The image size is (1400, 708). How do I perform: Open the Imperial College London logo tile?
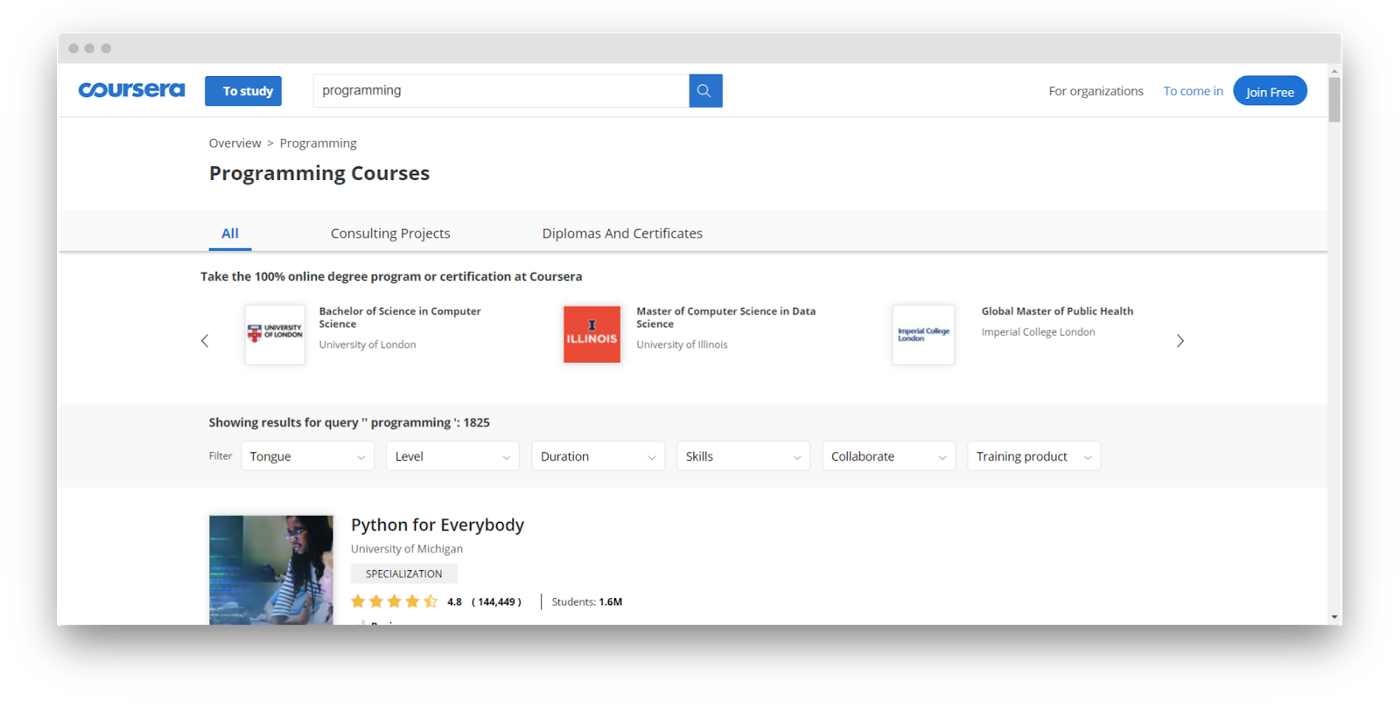coord(923,334)
